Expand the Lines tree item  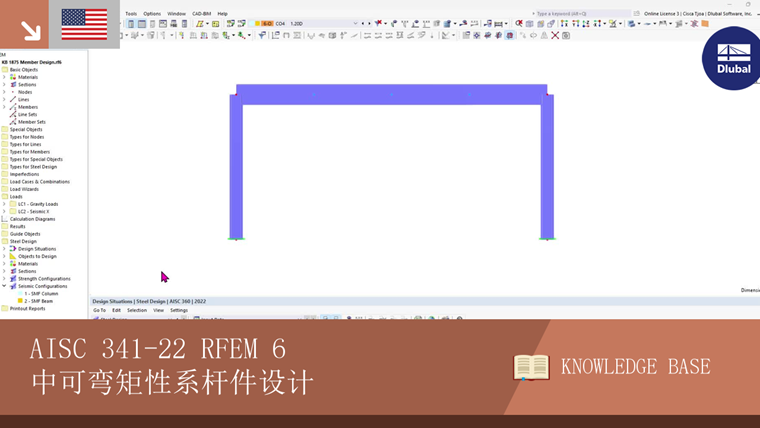[x=4, y=99]
